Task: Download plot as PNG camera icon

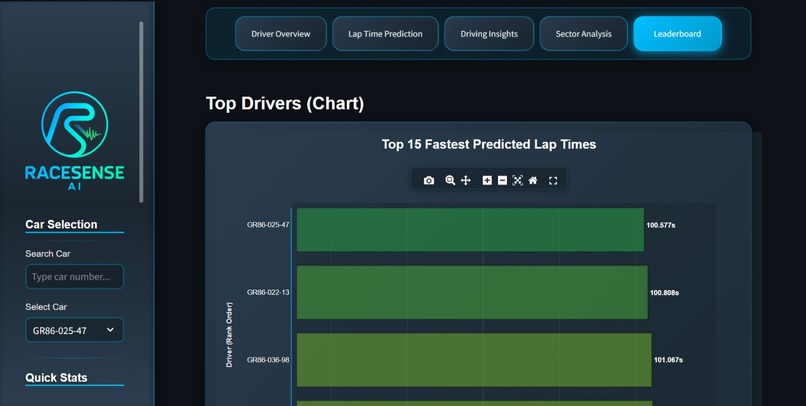Action: click(429, 180)
